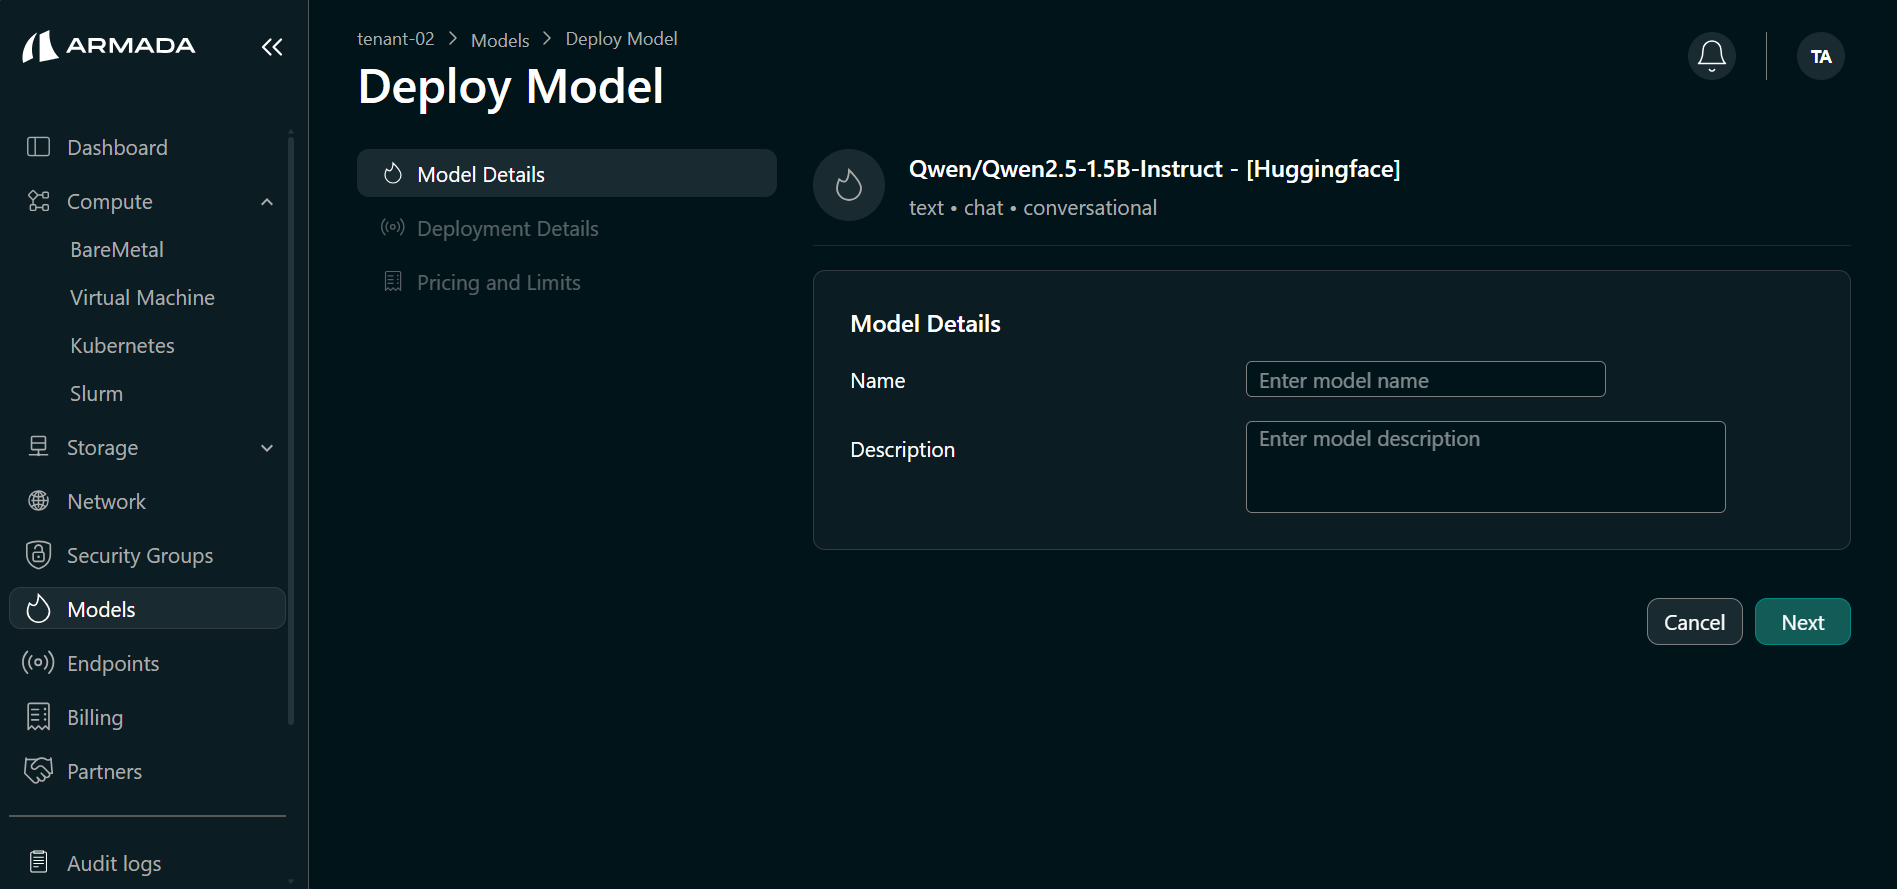The height and width of the screenshot is (889, 1897).
Task: Focus the model Description textarea
Action: (x=1485, y=467)
